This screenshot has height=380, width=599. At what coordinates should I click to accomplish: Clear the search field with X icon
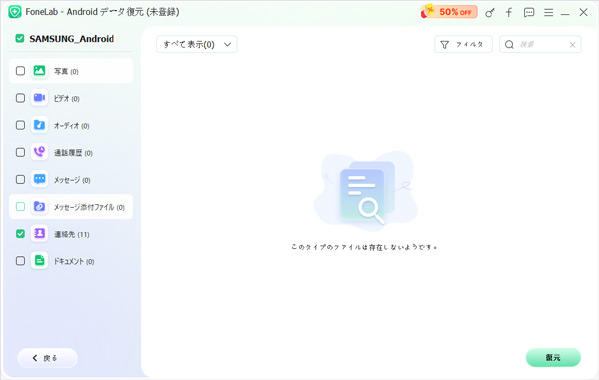tap(572, 45)
